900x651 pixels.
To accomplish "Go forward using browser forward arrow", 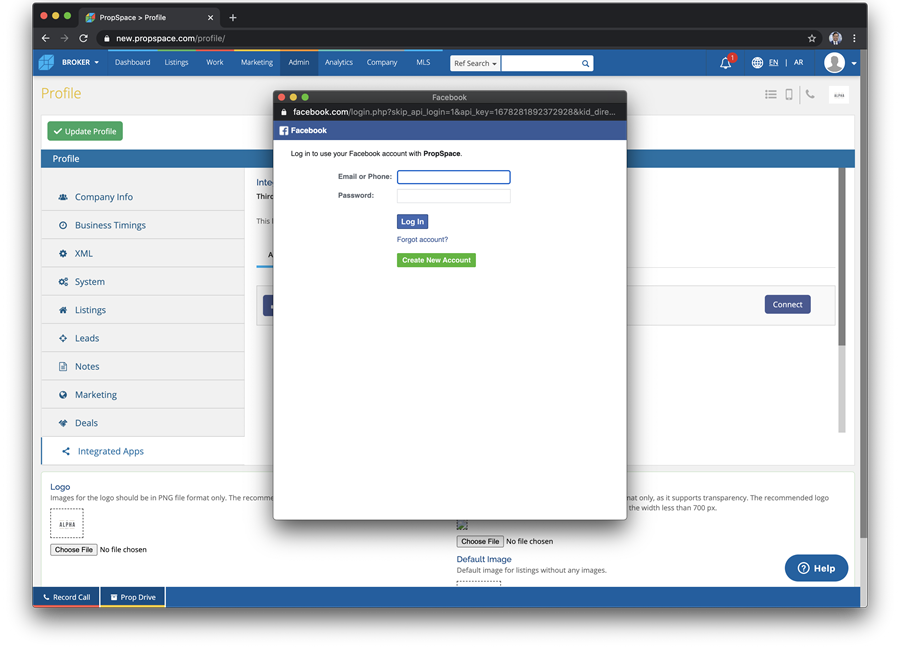I will [64, 38].
